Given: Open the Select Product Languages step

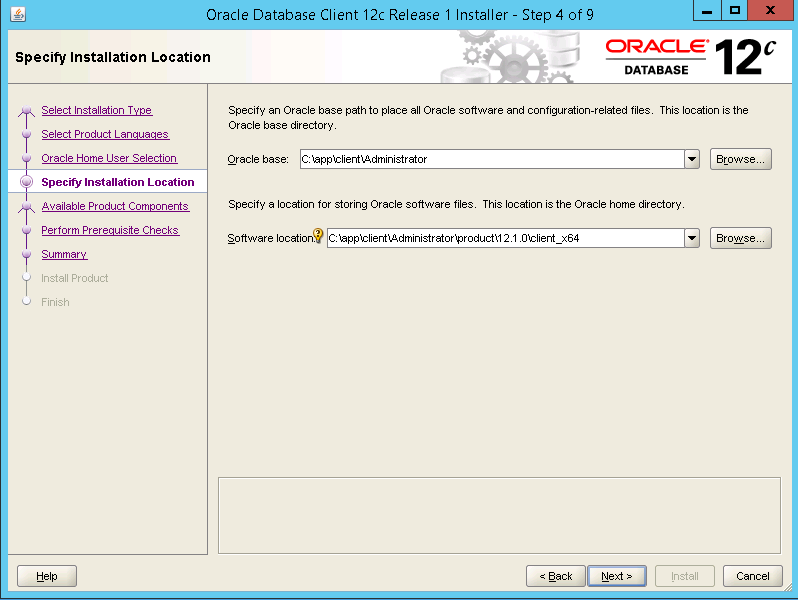Looking at the screenshot, I should pyautogui.click(x=105, y=134).
